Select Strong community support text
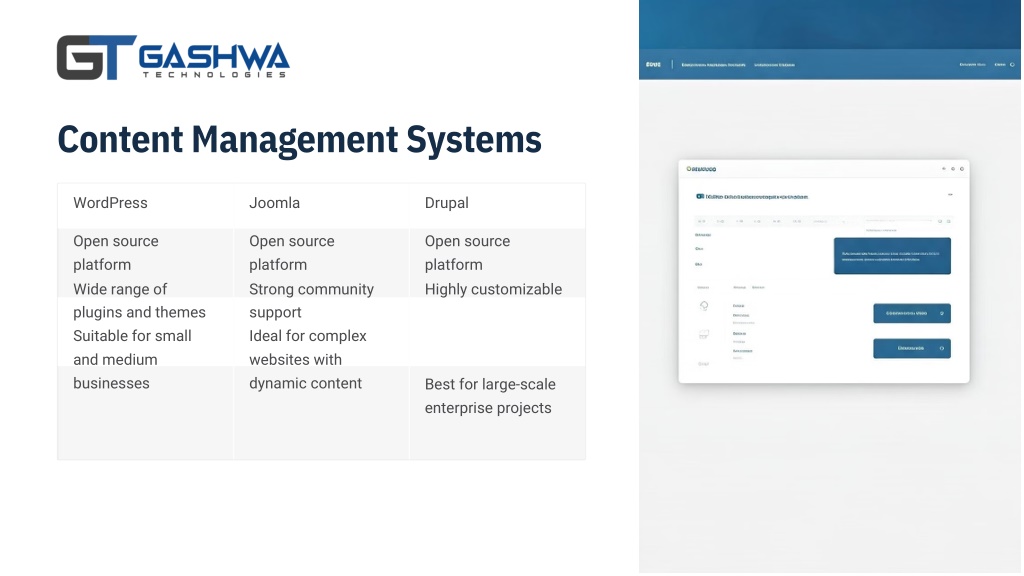 pos(312,300)
